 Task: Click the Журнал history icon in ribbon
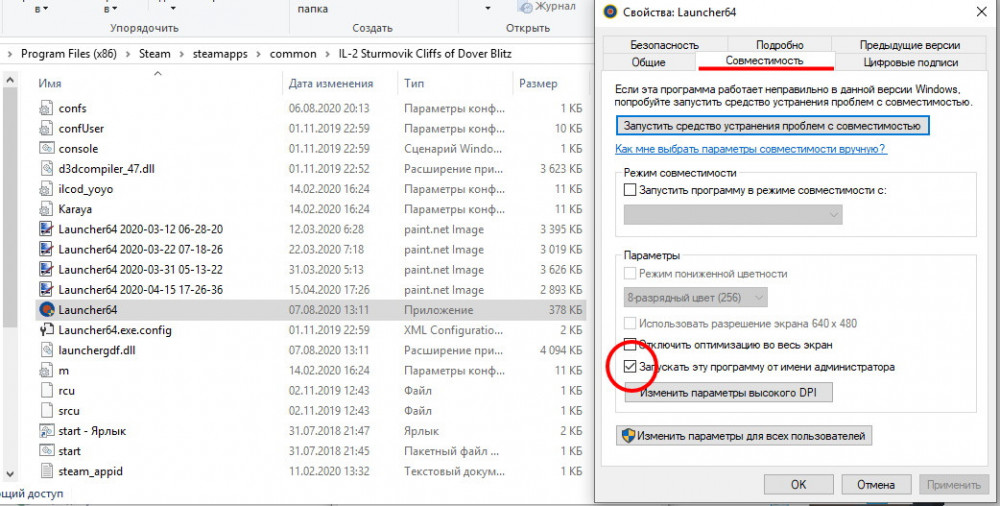pyautogui.click(x=526, y=7)
